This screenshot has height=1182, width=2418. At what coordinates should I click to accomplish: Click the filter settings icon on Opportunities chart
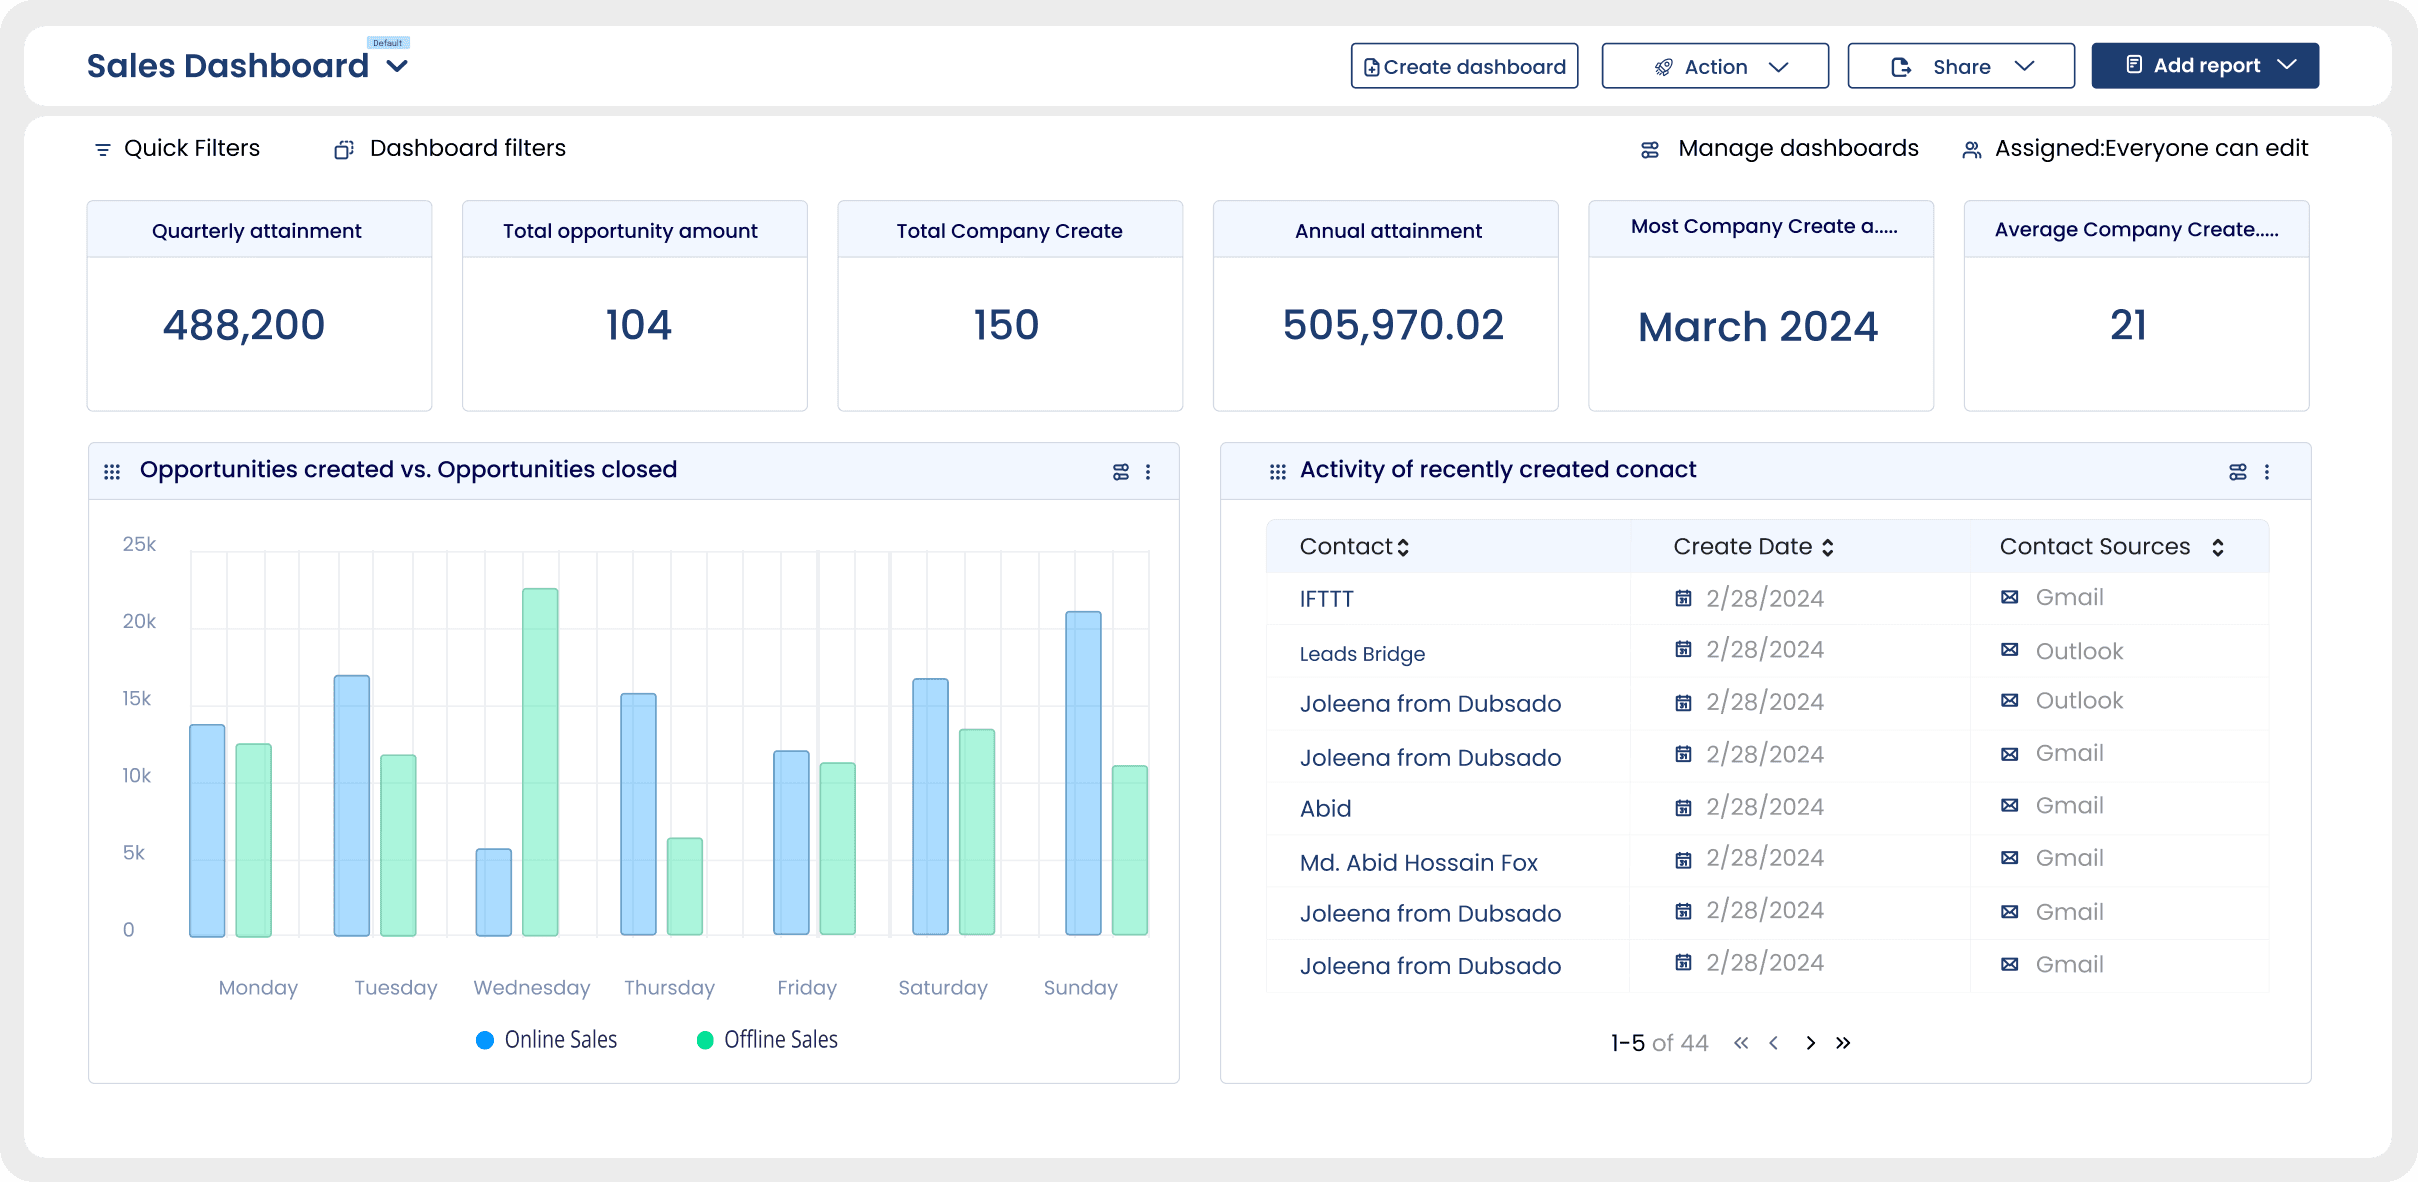[x=1119, y=471]
